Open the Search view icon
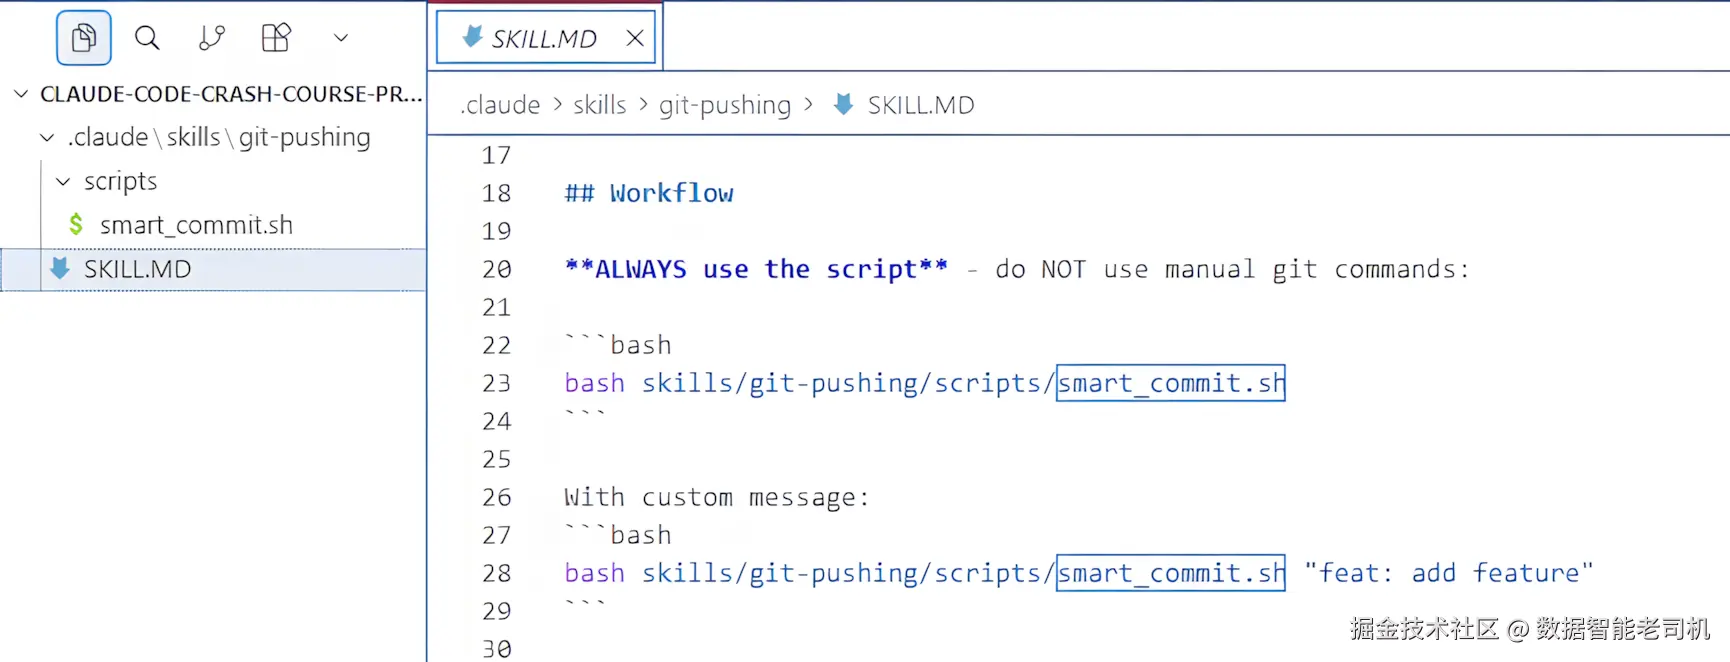 click(x=147, y=38)
